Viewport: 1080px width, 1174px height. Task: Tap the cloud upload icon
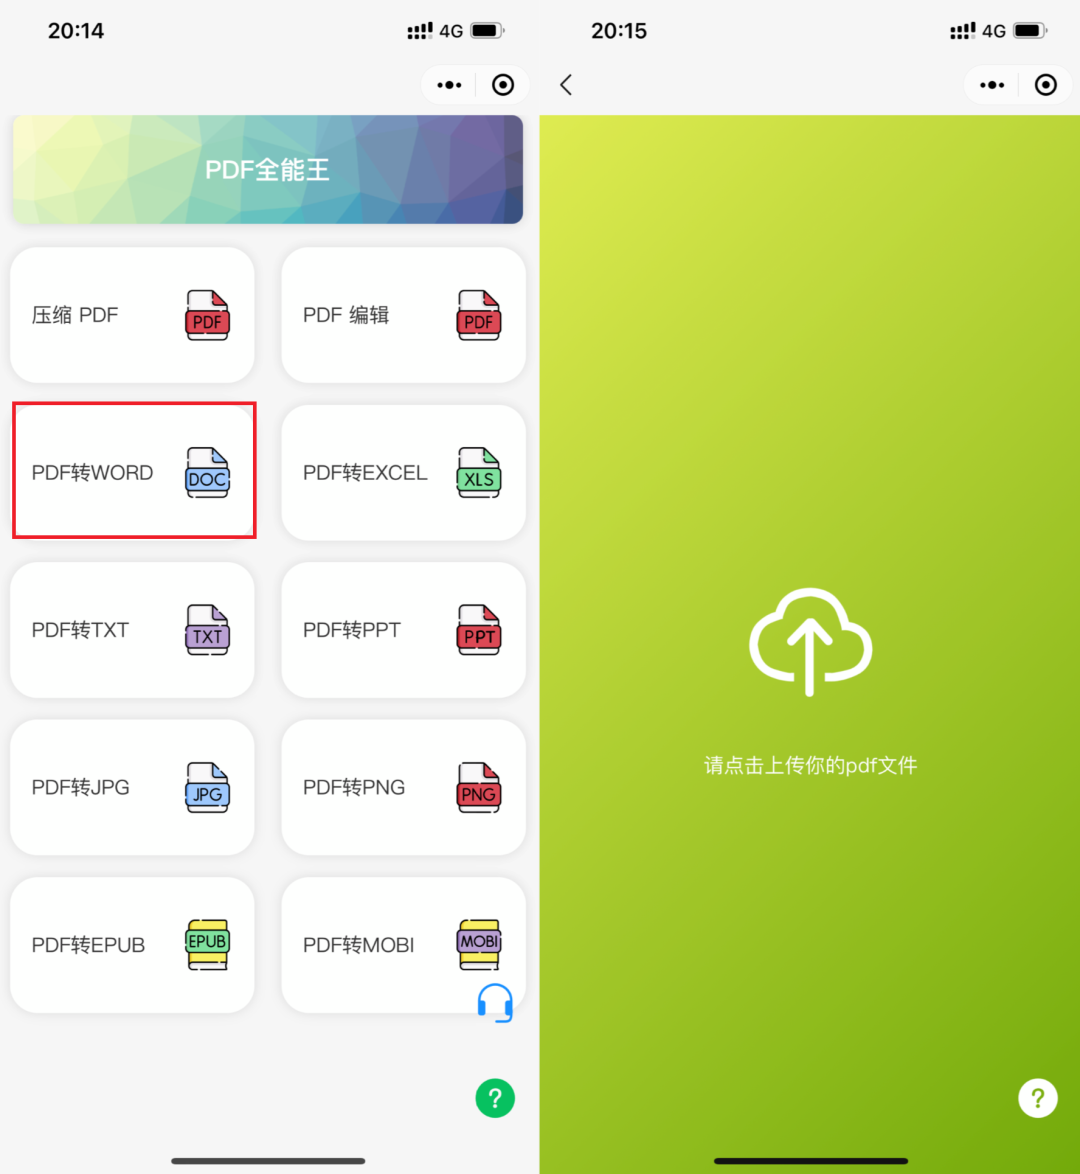(810, 642)
